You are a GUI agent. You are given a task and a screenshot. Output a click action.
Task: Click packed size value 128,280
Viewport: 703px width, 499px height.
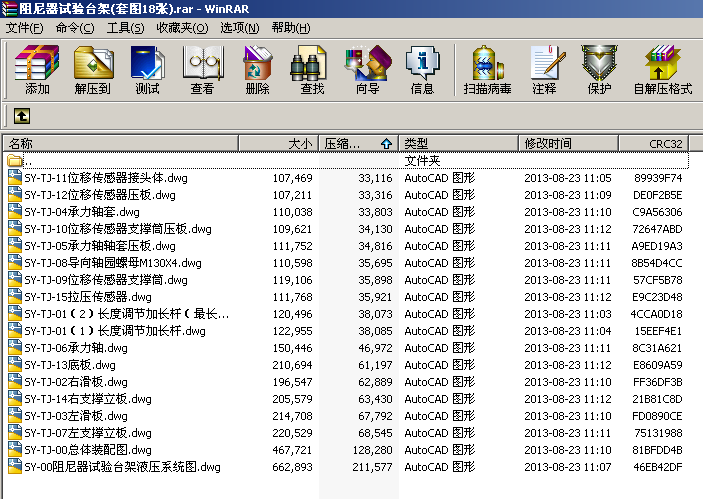pyautogui.click(x=372, y=450)
